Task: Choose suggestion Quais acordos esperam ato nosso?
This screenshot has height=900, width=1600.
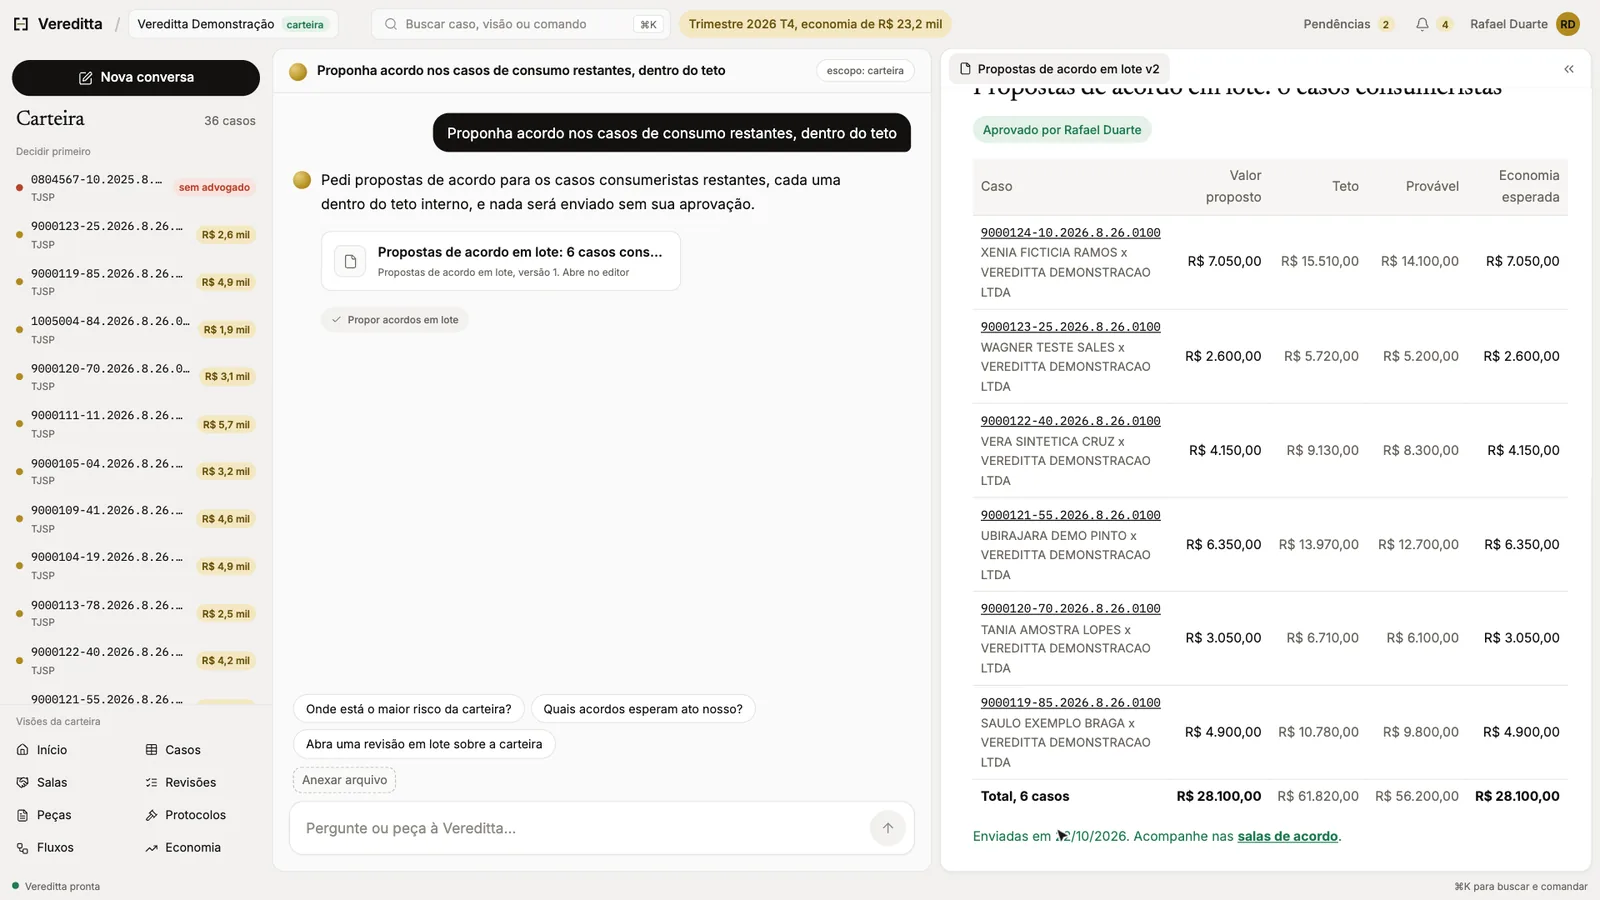Action: point(643,709)
